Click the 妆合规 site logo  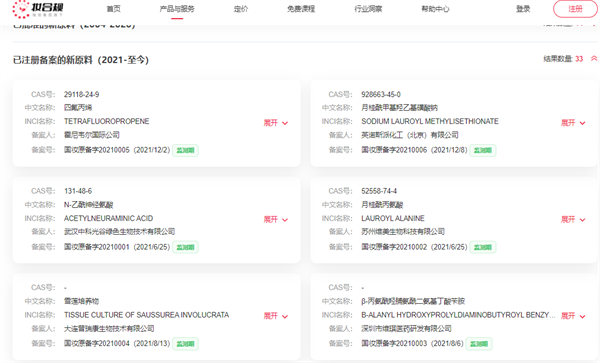tap(38, 9)
